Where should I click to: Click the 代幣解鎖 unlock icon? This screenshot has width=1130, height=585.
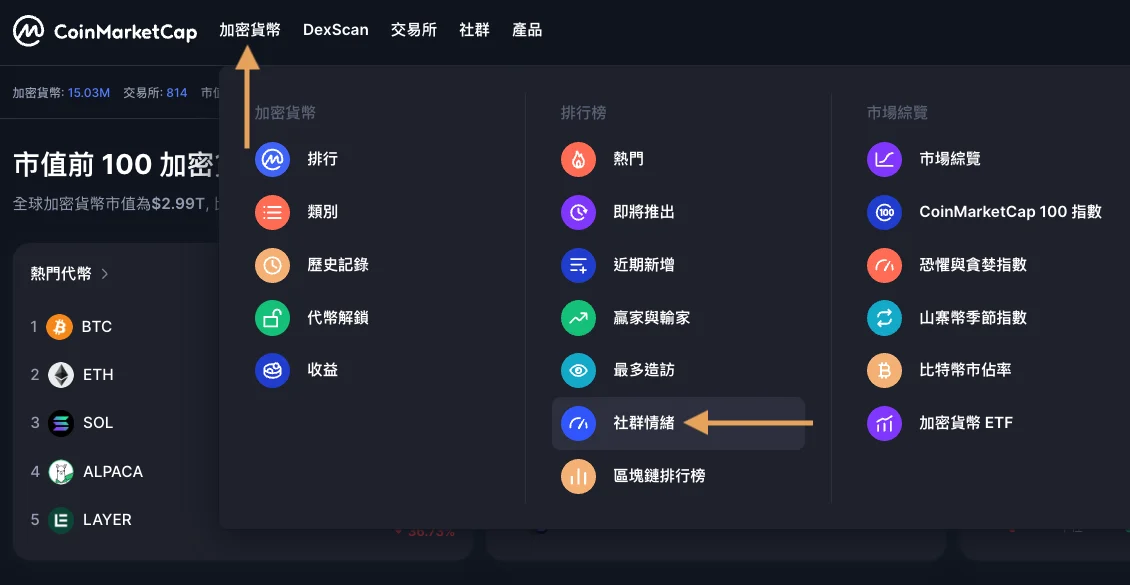pos(272,318)
